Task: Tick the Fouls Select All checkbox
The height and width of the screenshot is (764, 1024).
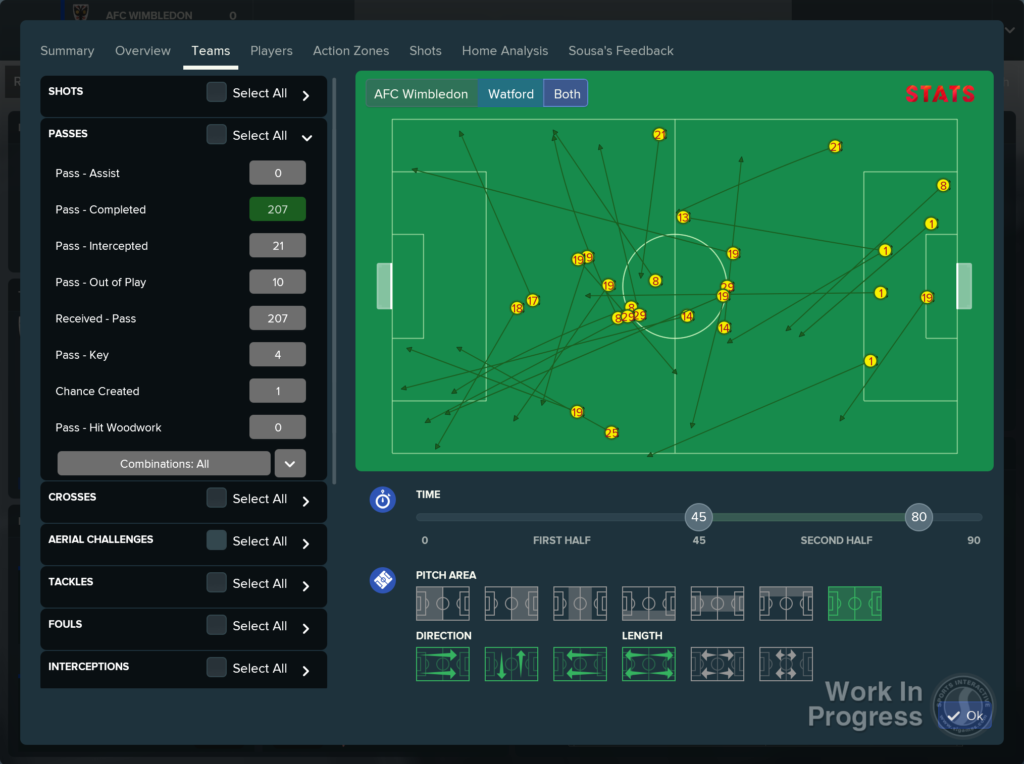Action: click(x=216, y=625)
